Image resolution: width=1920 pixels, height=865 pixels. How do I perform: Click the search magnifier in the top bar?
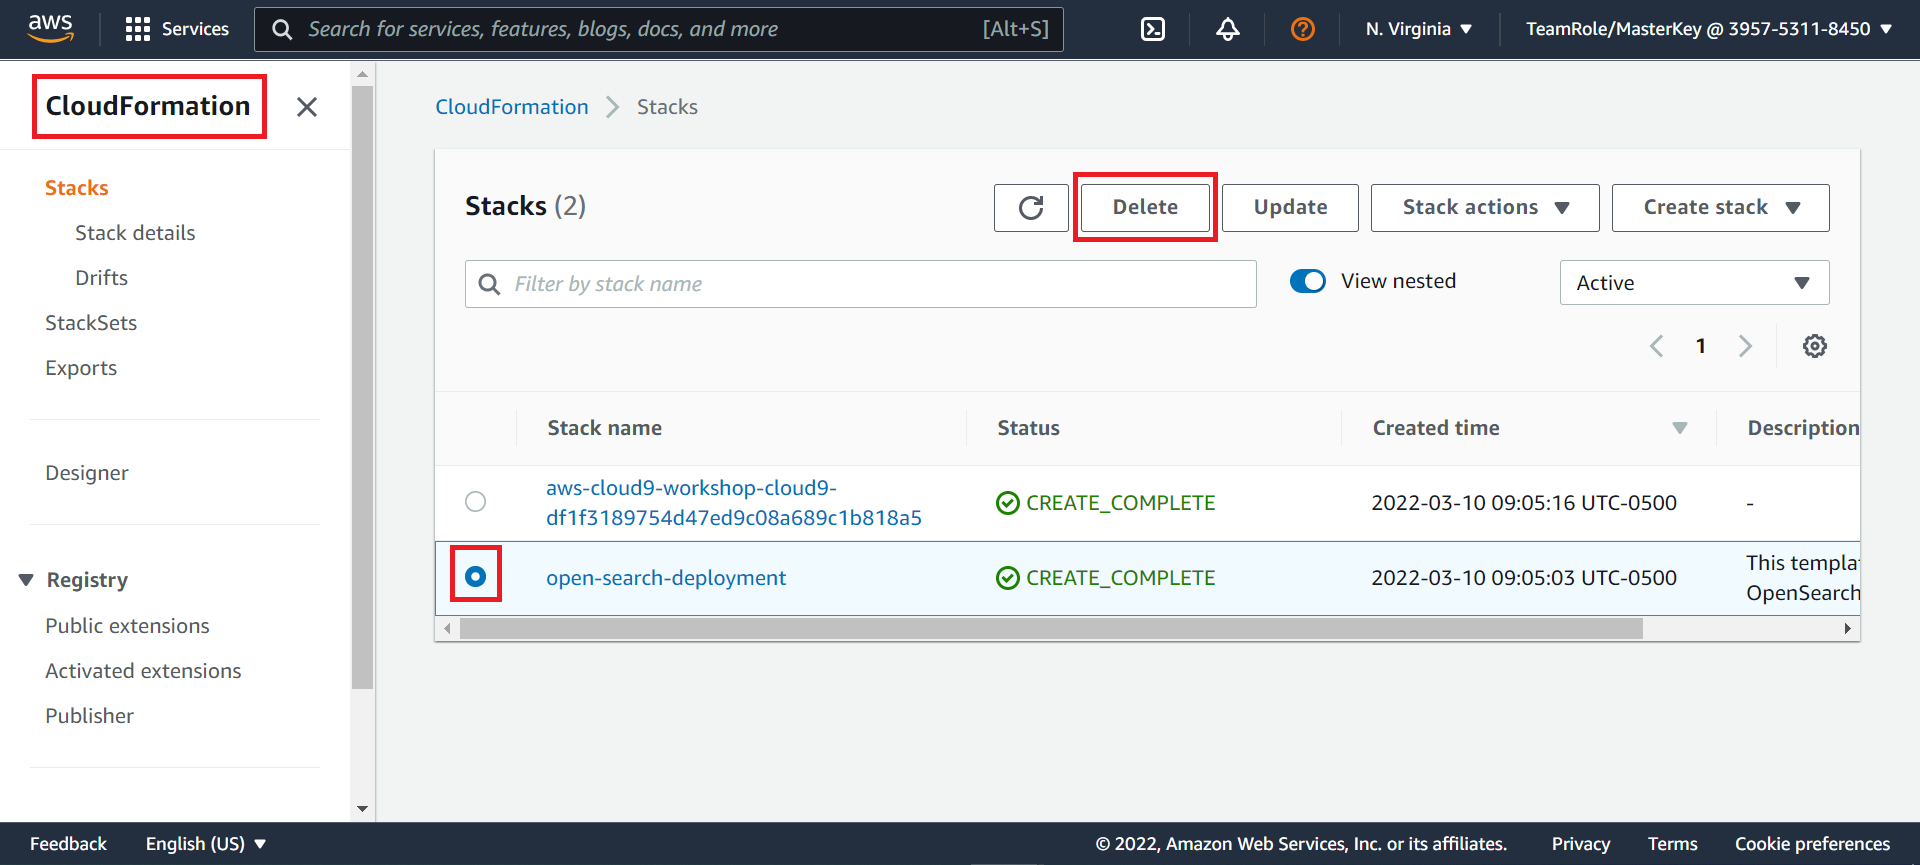pos(283,29)
